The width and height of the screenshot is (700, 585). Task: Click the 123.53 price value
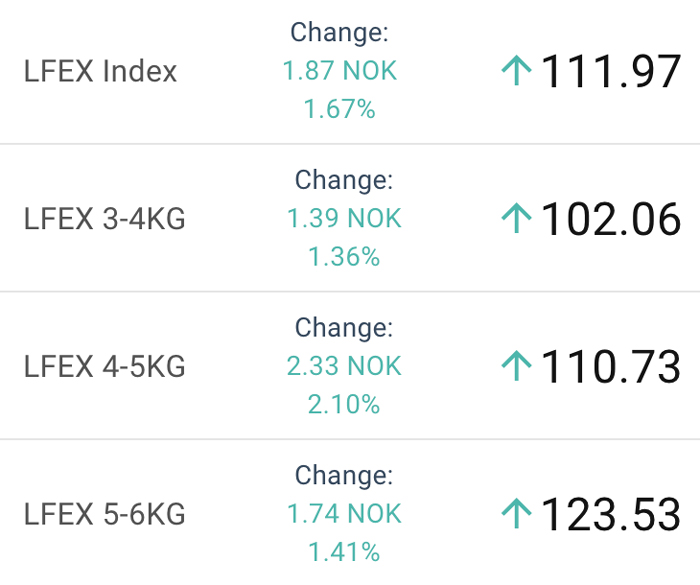point(611,514)
